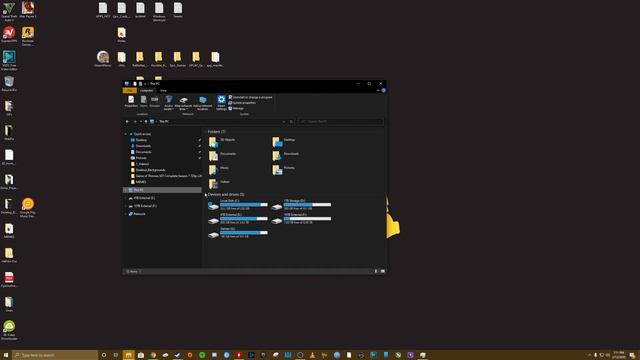Go up one level with up arrow
640x360 pixels.
[146, 121]
